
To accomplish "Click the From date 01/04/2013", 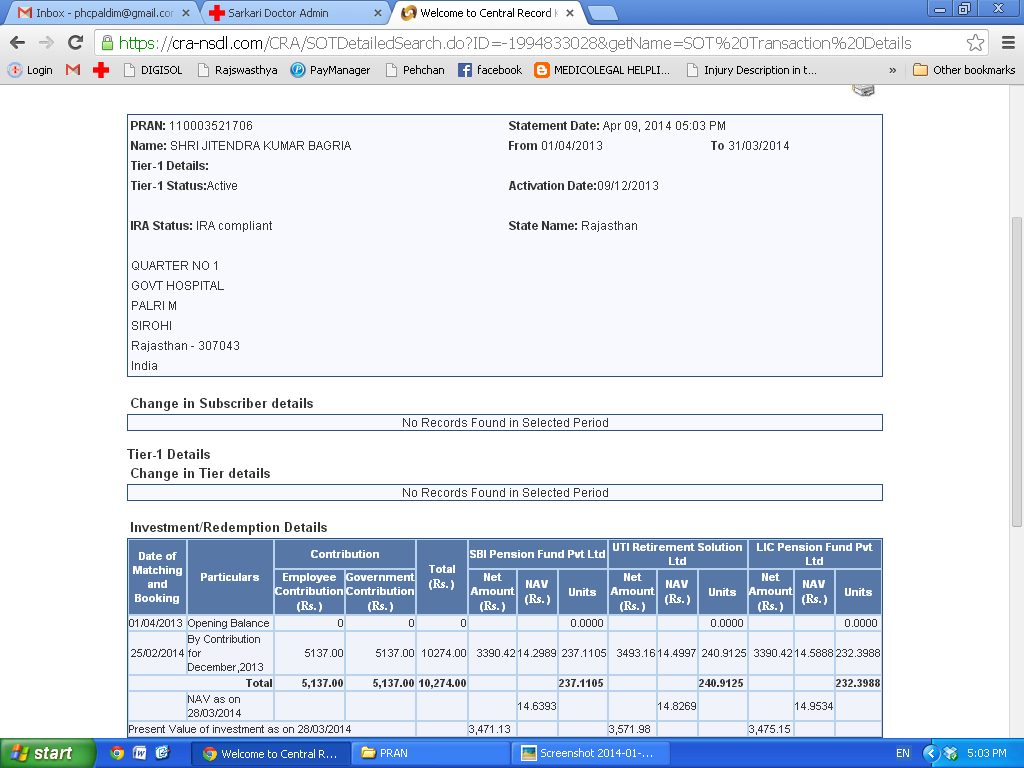I will [x=571, y=146].
